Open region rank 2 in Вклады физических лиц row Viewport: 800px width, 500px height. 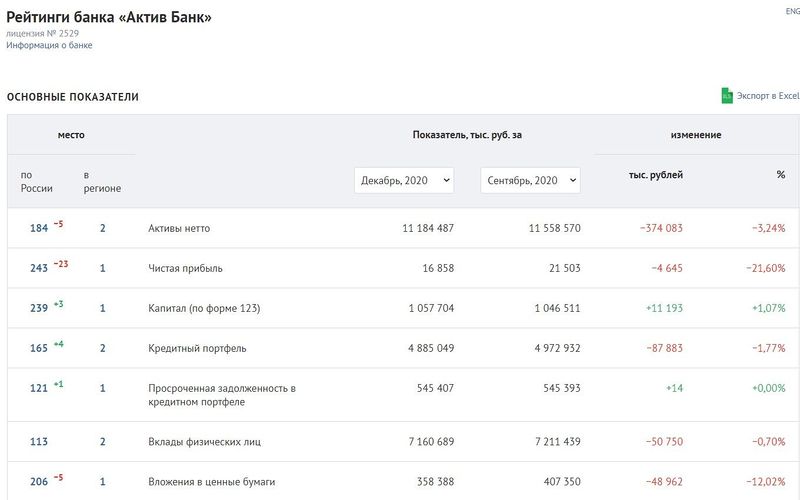(x=103, y=441)
